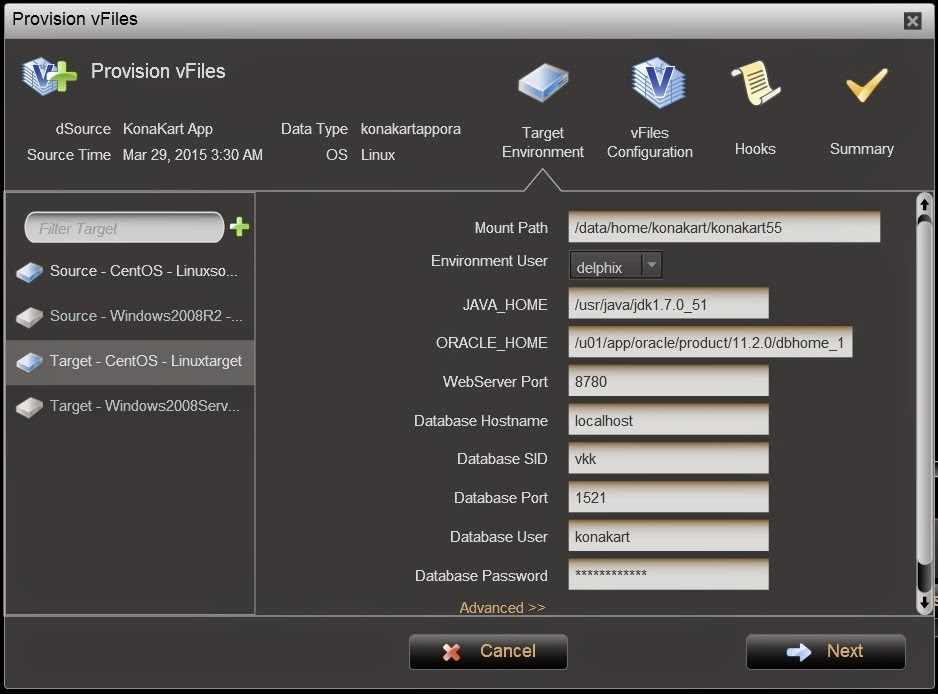Expand the Advanced >> section
The width and height of the screenshot is (938, 694).
[x=502, y=607]
